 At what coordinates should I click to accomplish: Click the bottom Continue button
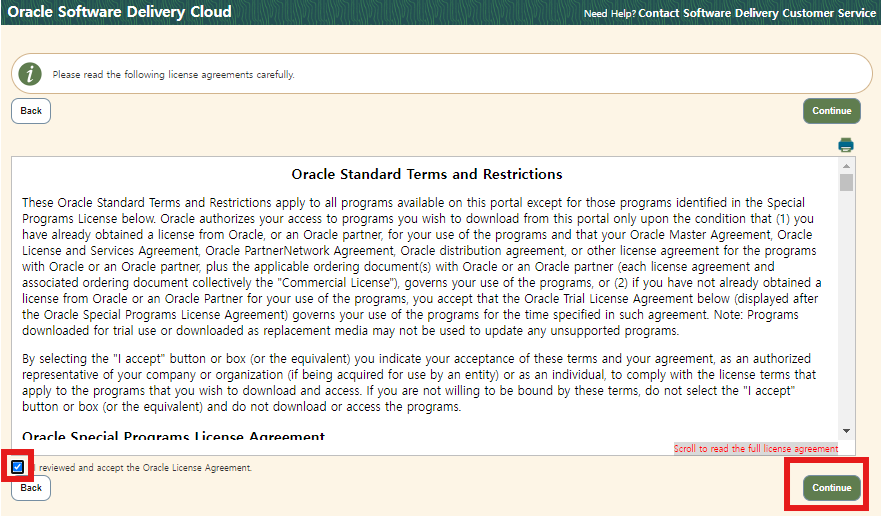pos(832,488)
